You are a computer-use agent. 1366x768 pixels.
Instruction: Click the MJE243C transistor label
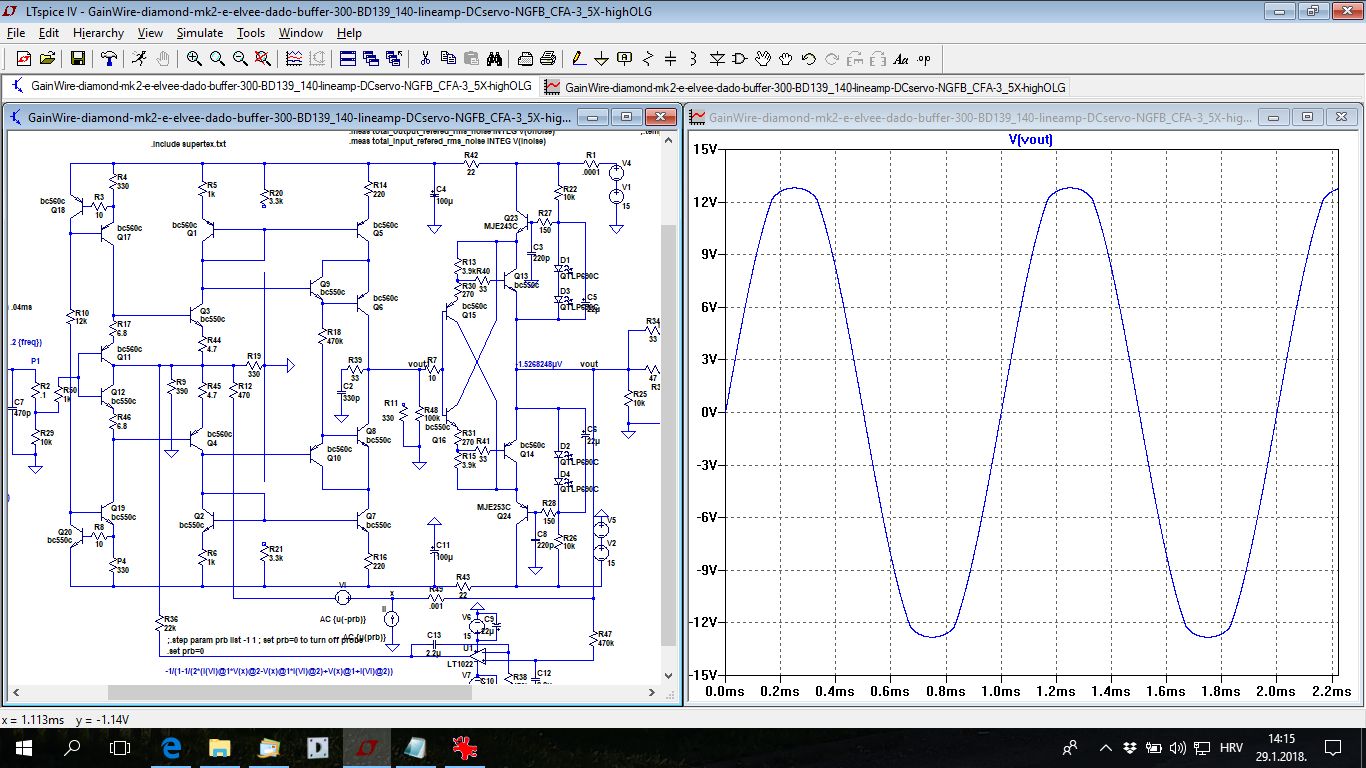(501, 226)
